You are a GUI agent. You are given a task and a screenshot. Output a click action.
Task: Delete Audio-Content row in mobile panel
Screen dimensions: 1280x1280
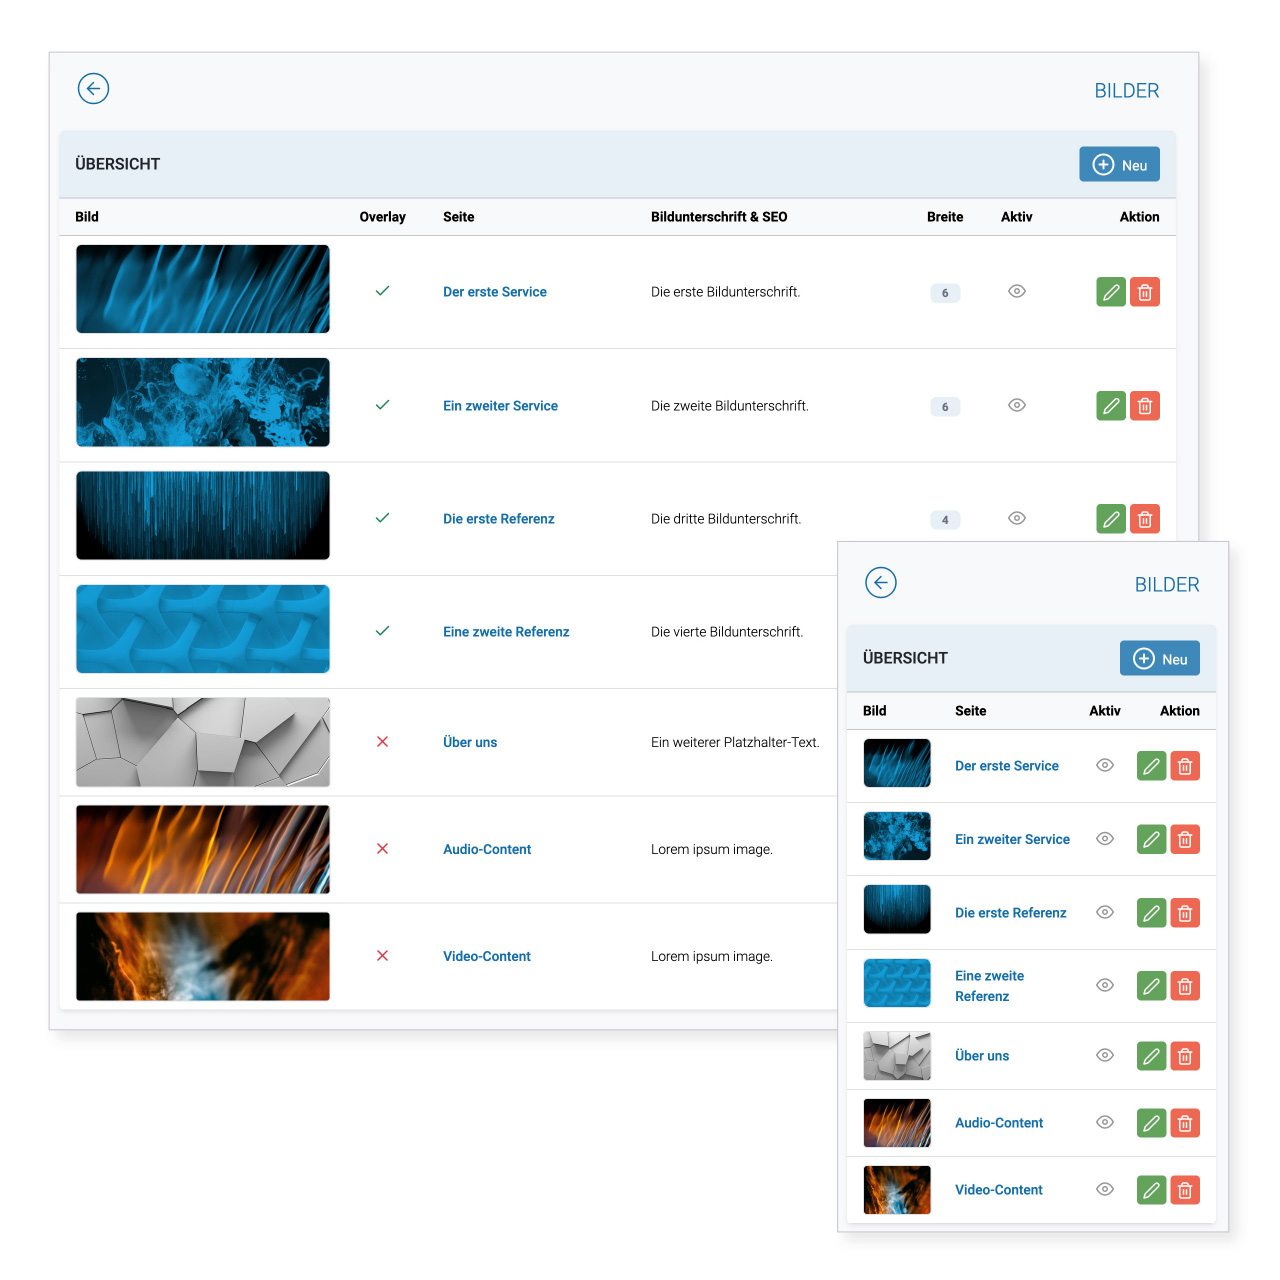tap(1185, 1123)
